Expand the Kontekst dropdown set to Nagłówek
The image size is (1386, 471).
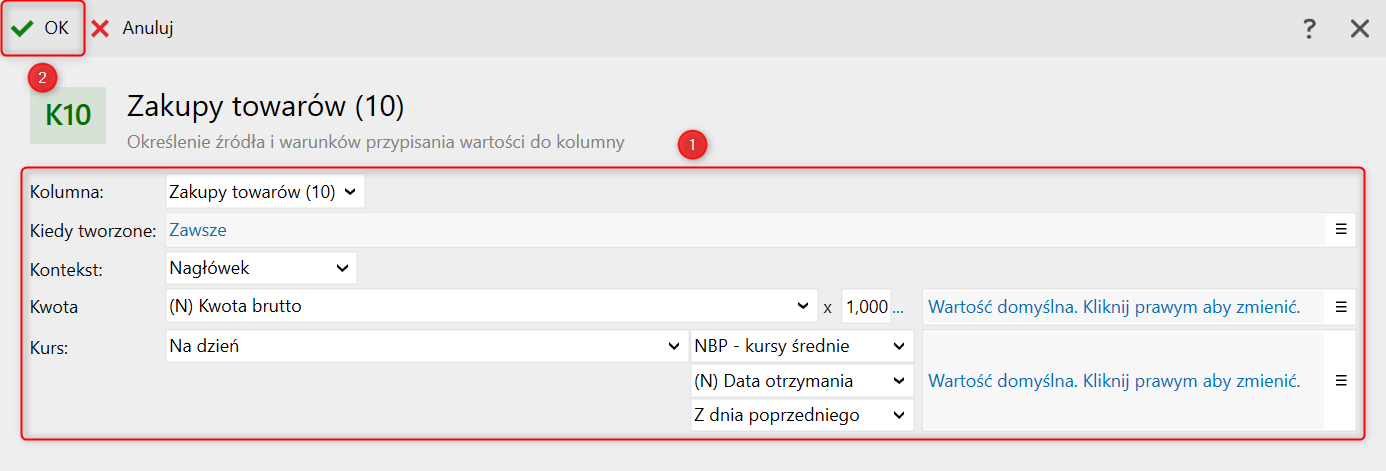260,268
